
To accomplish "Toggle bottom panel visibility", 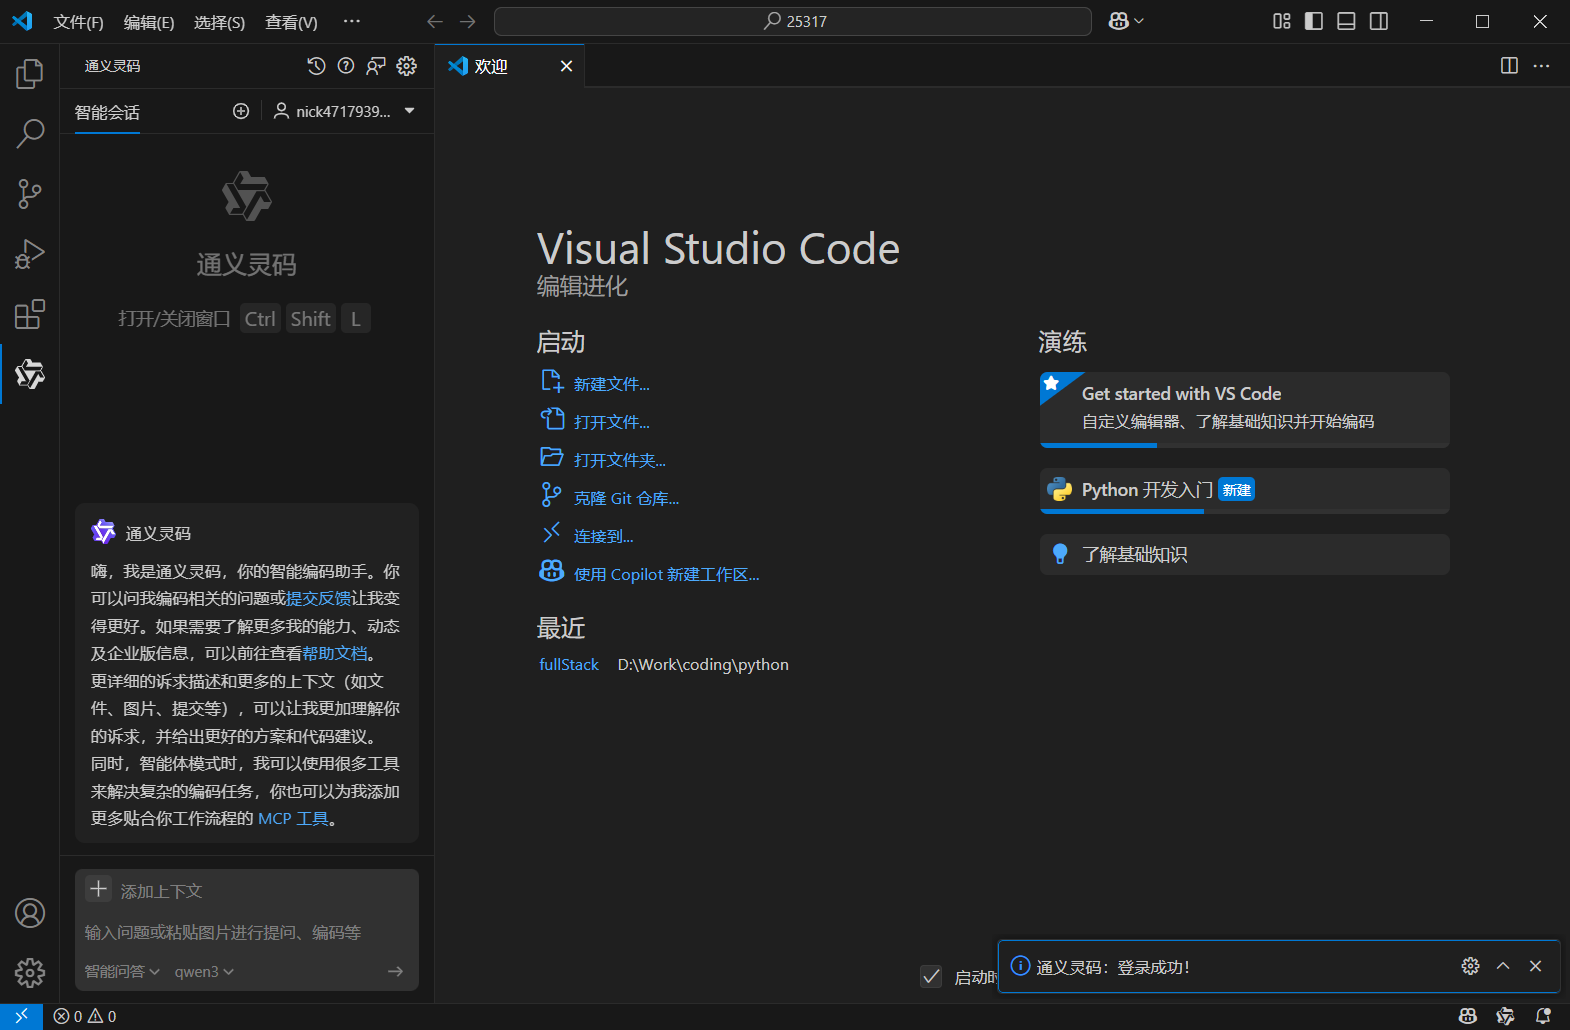I will 1346,21.
